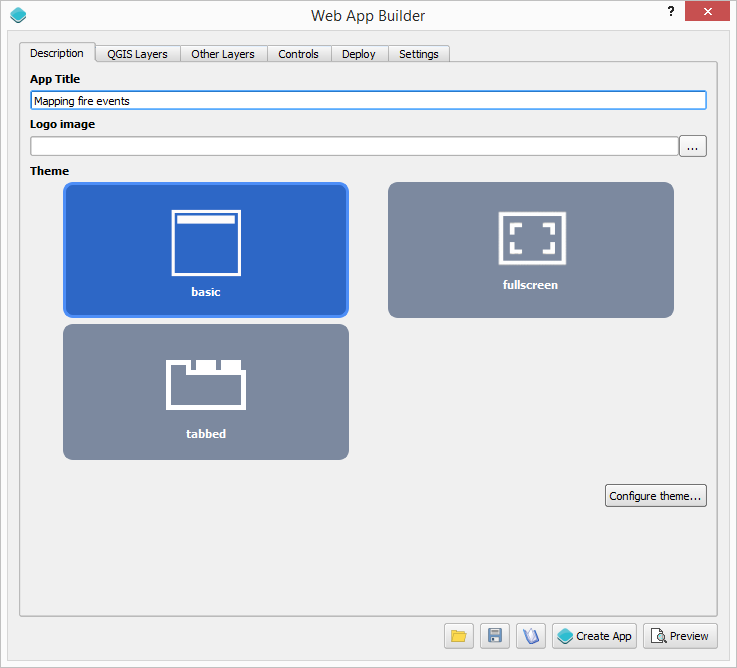The image size is (737, 668).
Task: Open the help book icon
Action: [x=531, y=636]
